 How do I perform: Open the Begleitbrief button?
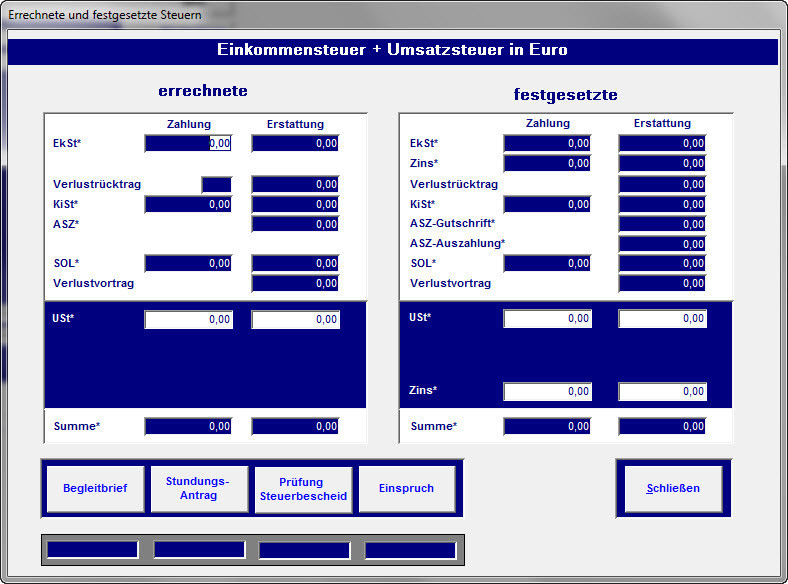(x=95, y=489)
